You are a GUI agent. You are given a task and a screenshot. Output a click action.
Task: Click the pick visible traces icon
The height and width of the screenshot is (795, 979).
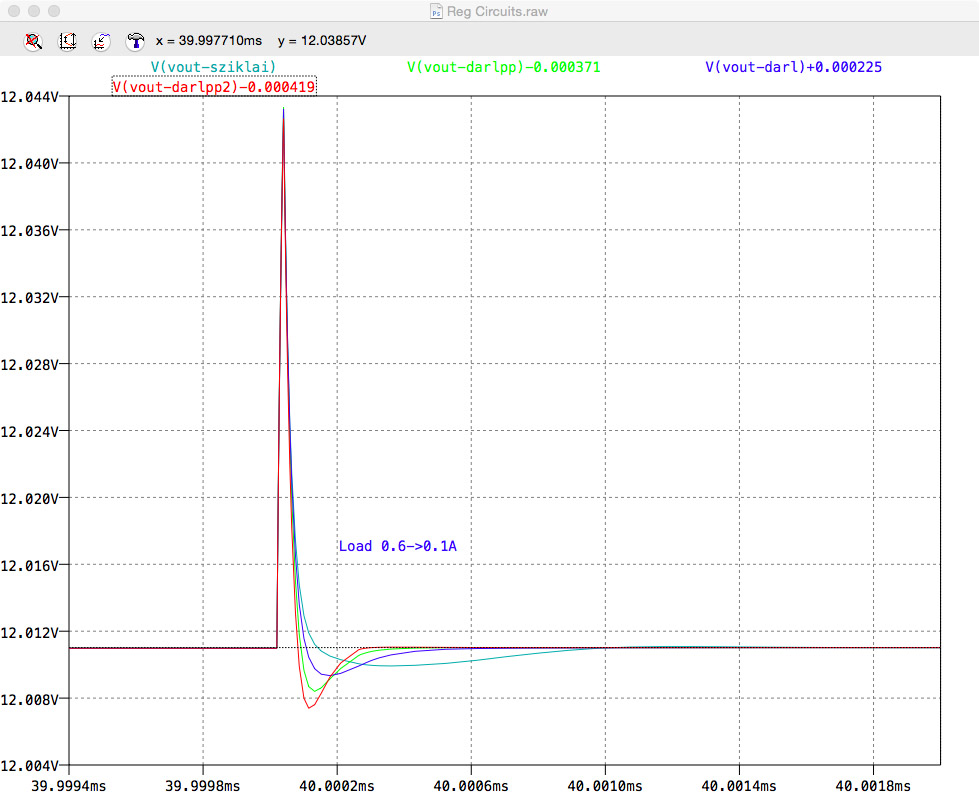[x=101, y=41]
